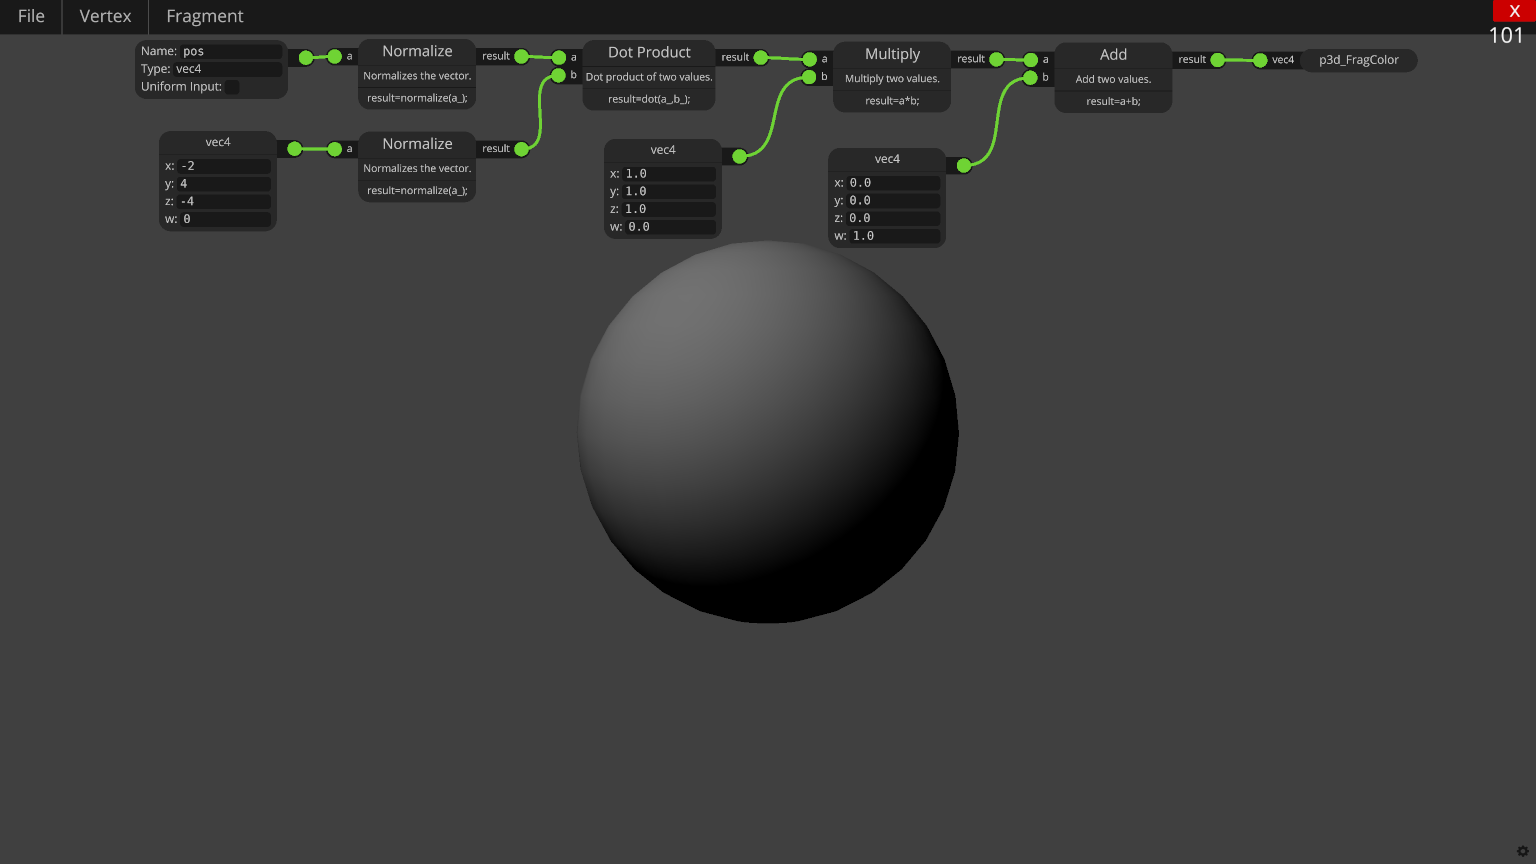Enable the Uniform Input checkbox
The height and width of the screenshot is (864, 1536).
[232, 87]
